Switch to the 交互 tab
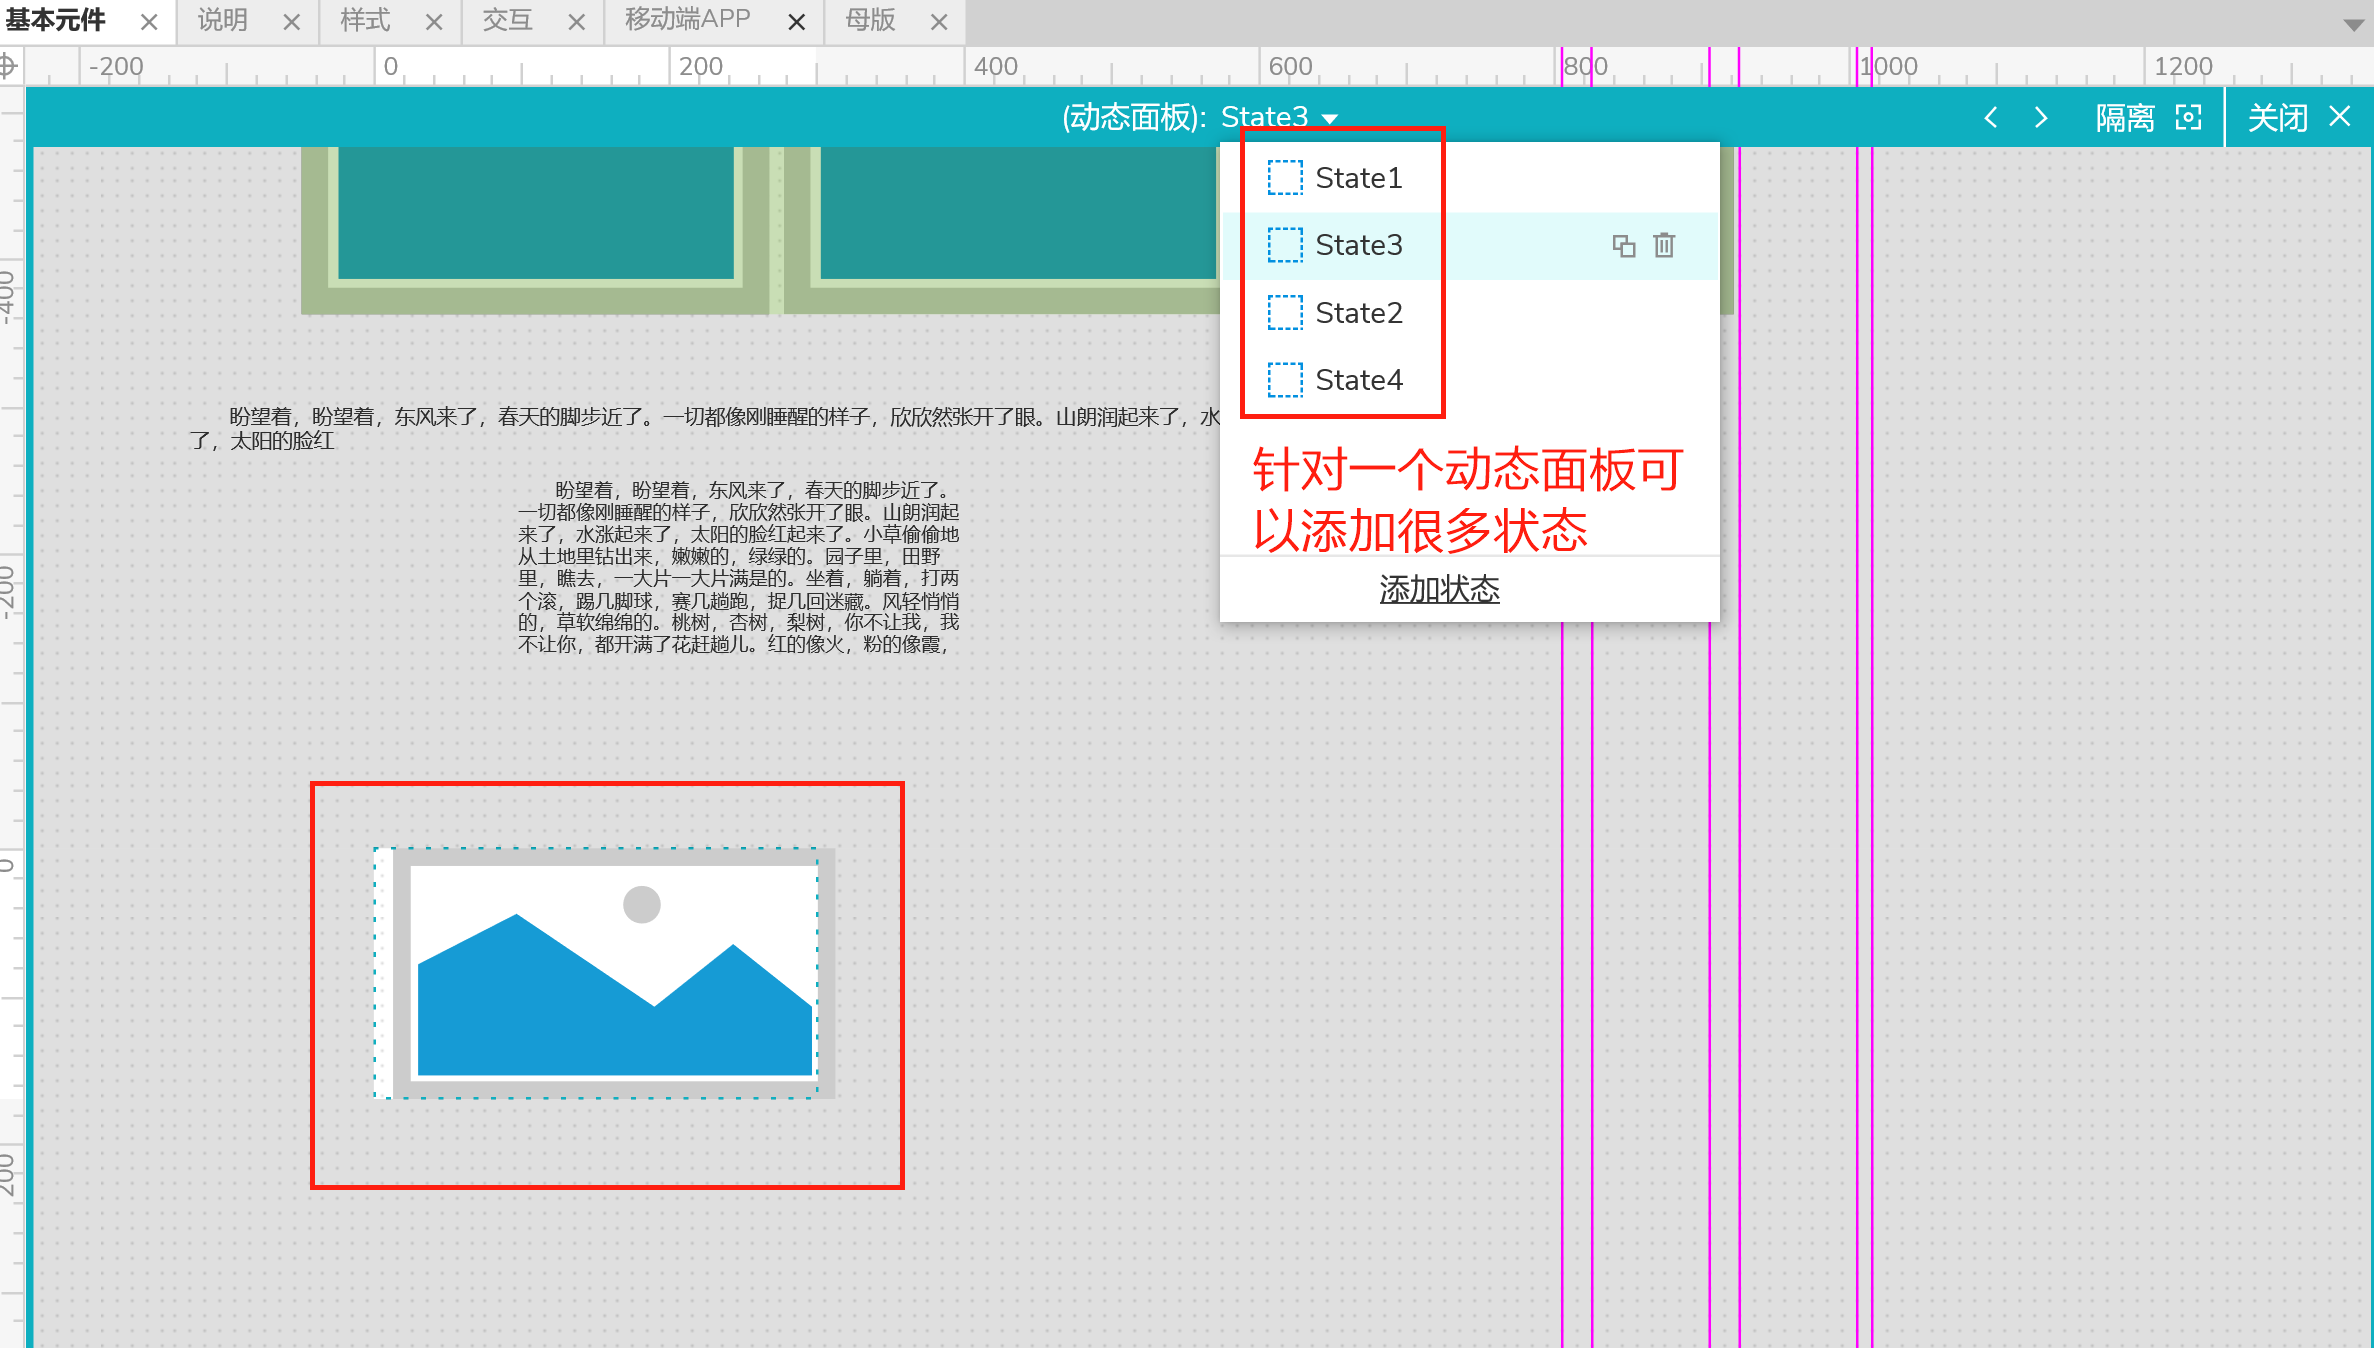Screen dimensions: 2374x1348 tap(507, 20)
